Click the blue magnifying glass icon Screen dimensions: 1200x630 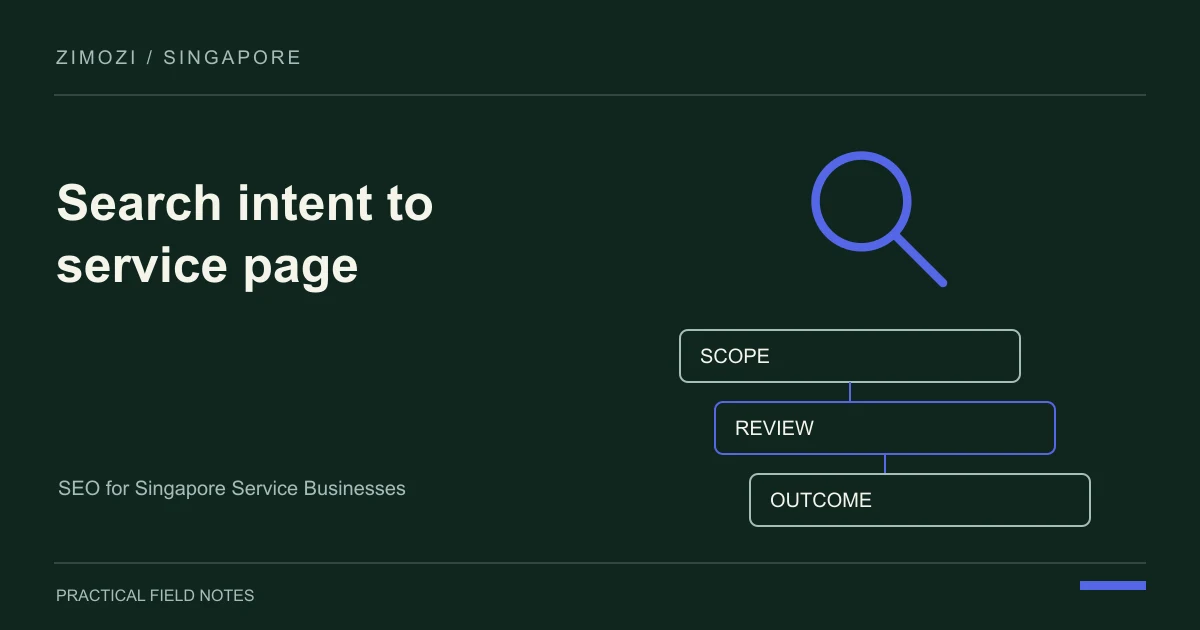877,218
